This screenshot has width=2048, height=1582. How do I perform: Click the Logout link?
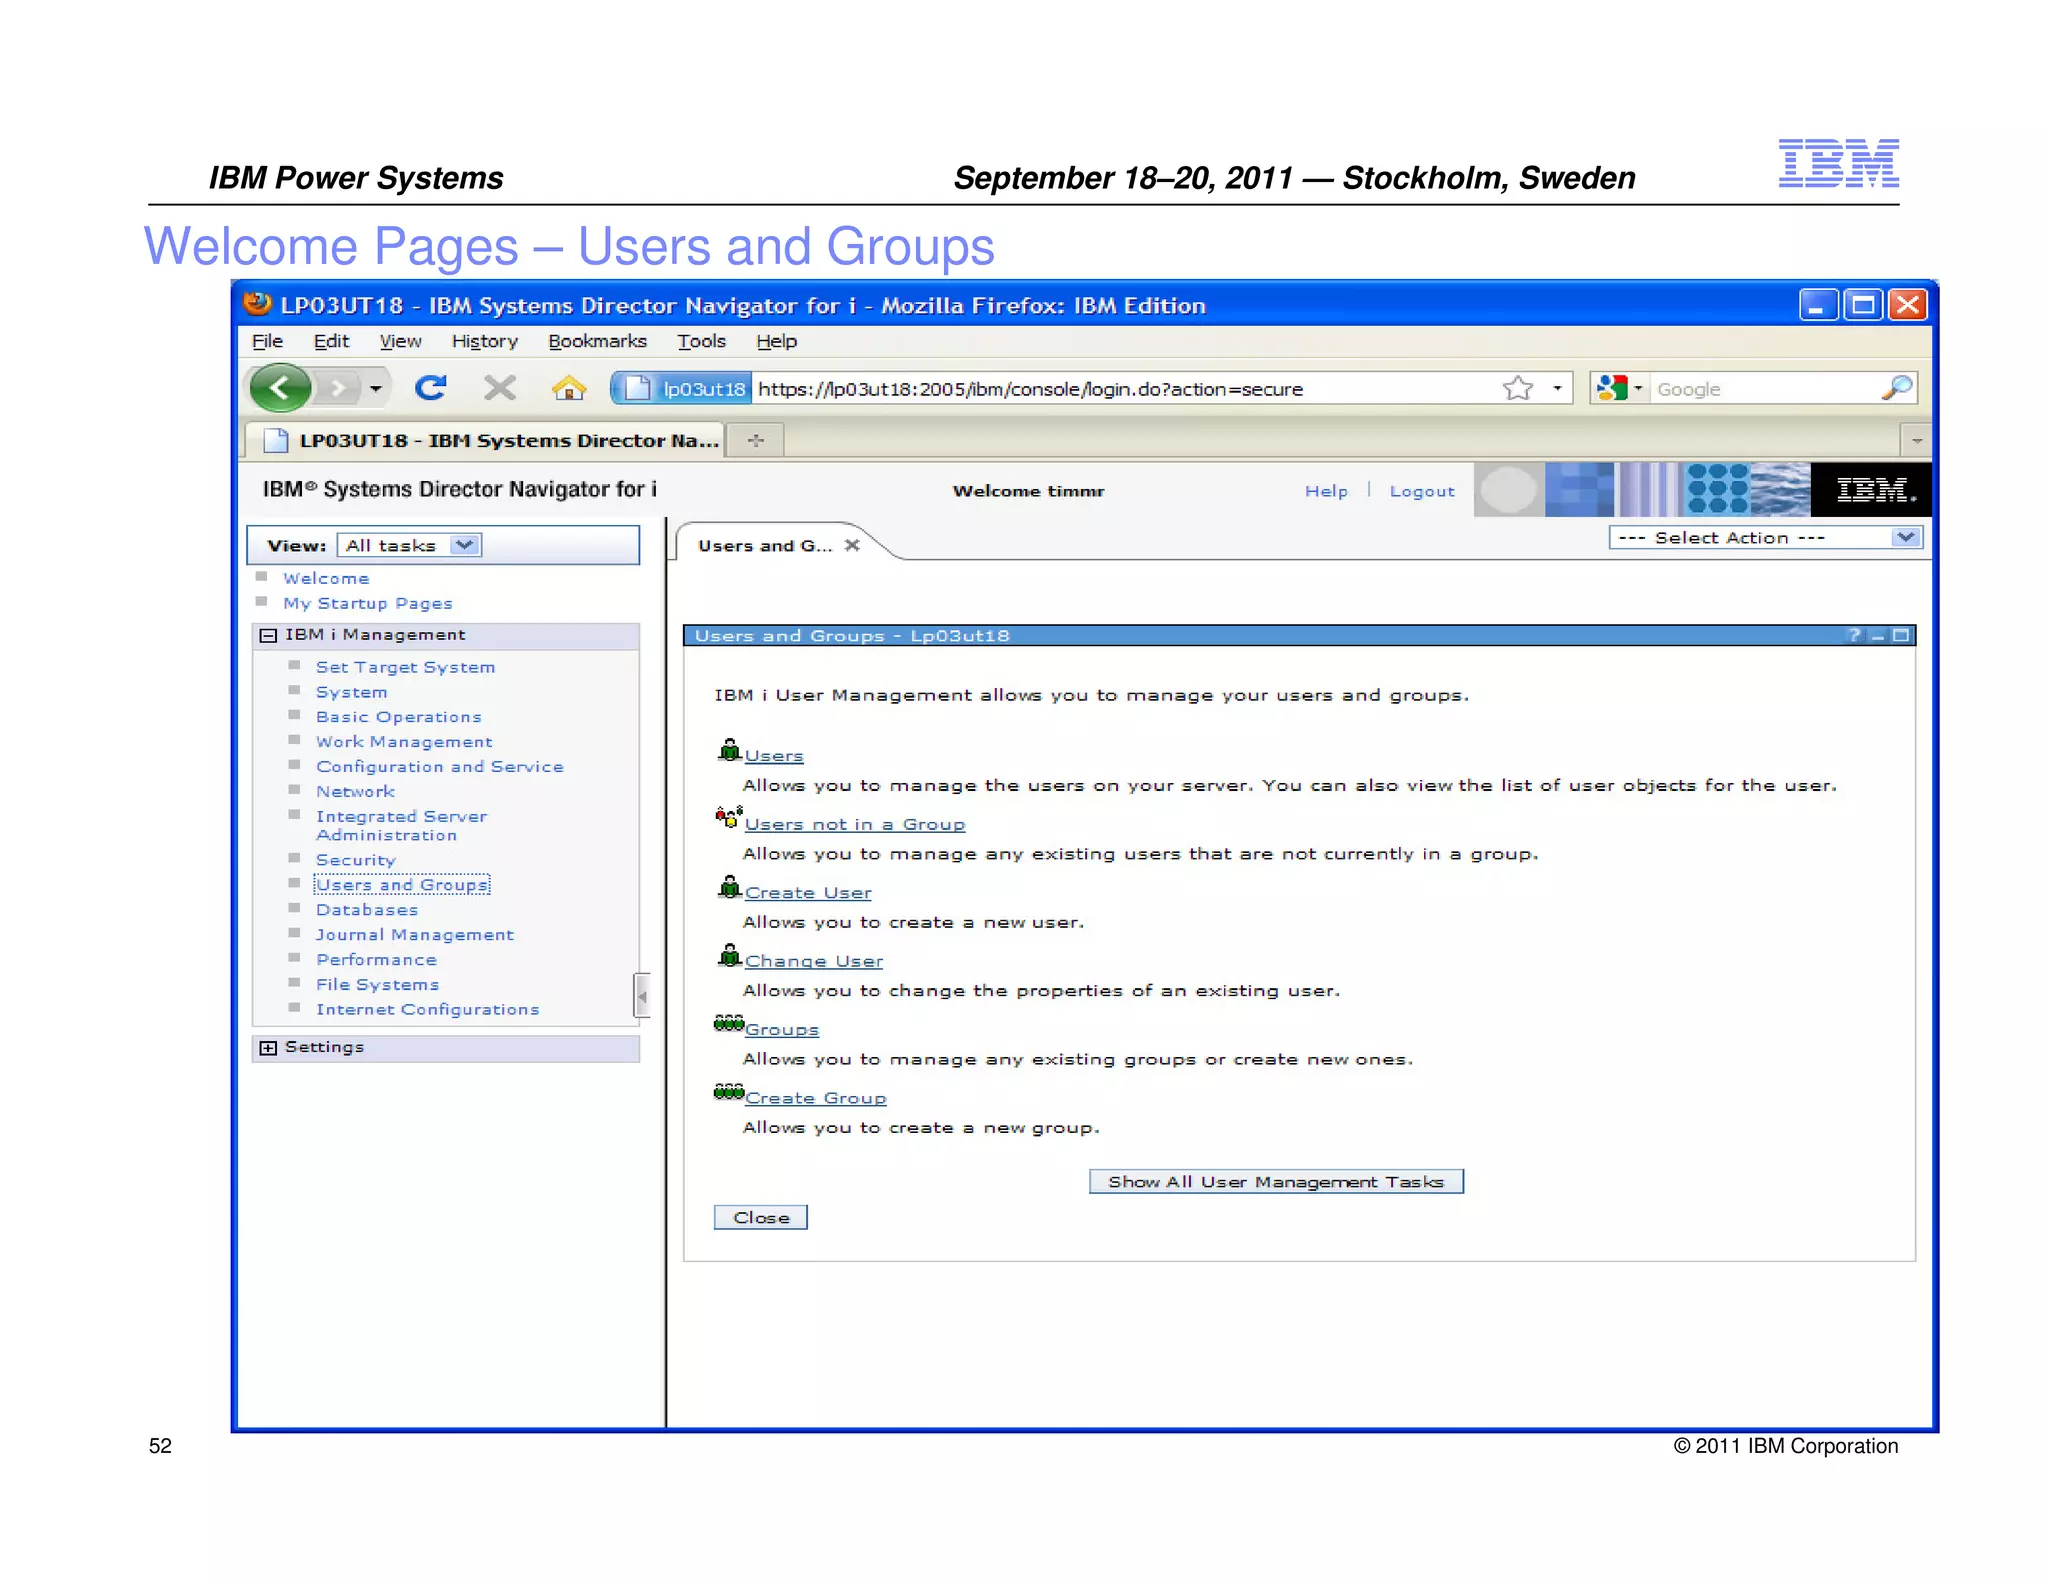click(1422, 491)
